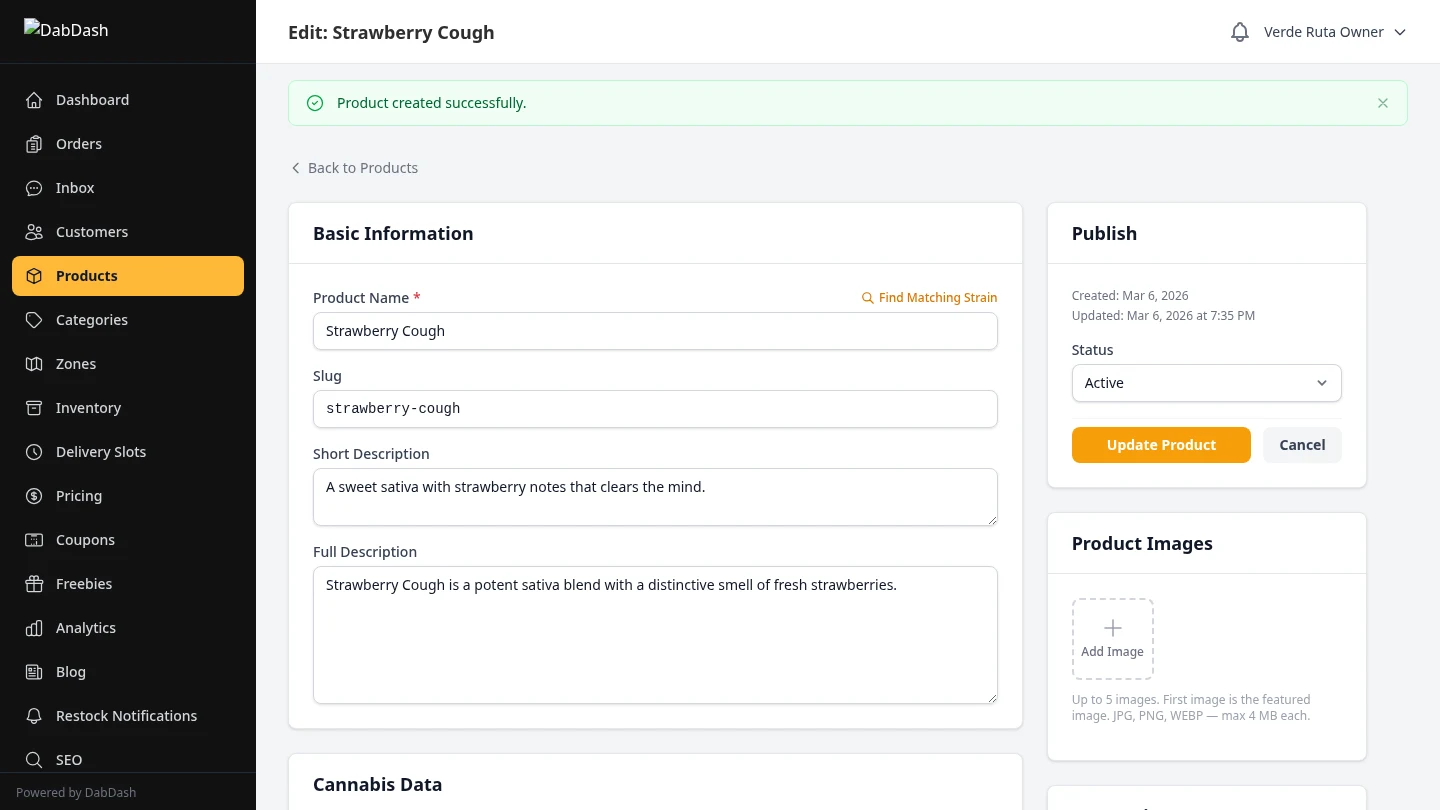Dismiss the product created success message
The image size is (1440, 810).
(1383, 102)
